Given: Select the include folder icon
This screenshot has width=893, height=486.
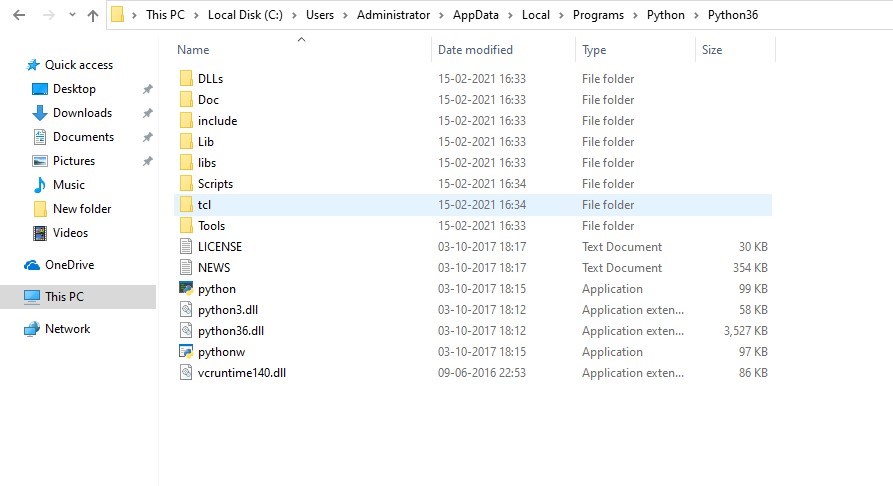Looking at the screenshot, I should (x=186, y=120).
